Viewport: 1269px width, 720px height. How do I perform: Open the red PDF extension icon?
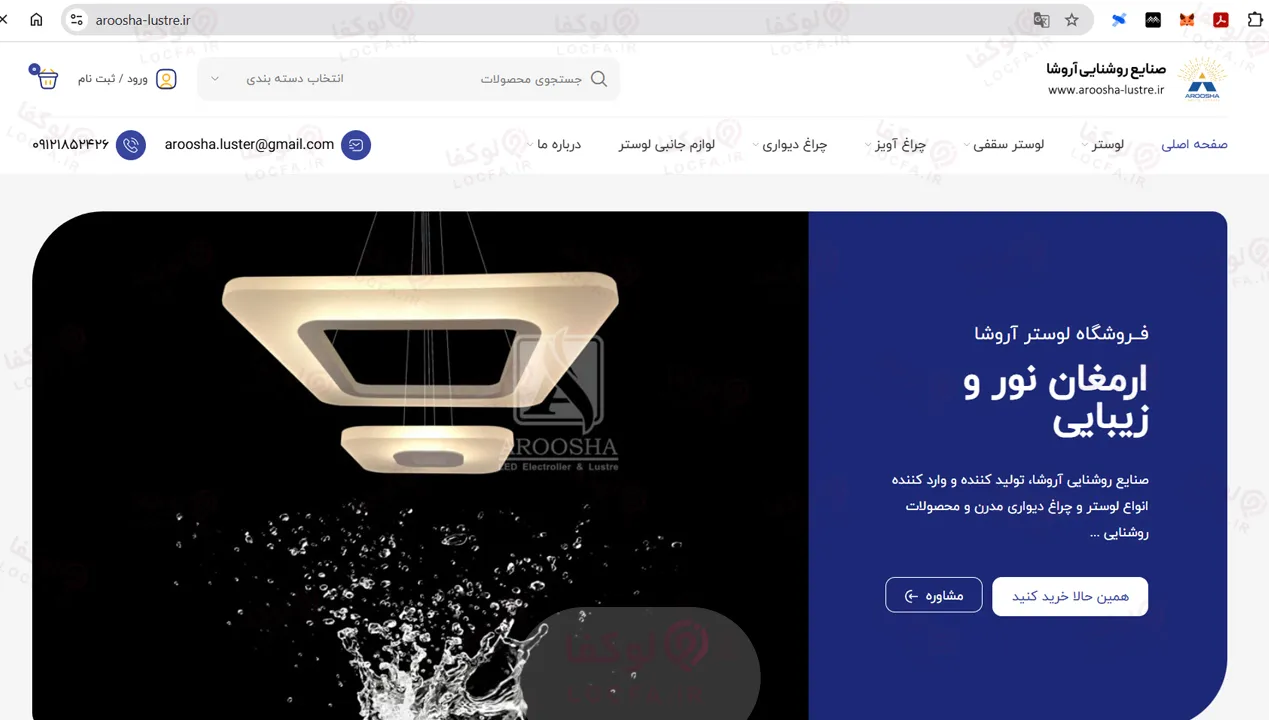[x=1221, y=20]
